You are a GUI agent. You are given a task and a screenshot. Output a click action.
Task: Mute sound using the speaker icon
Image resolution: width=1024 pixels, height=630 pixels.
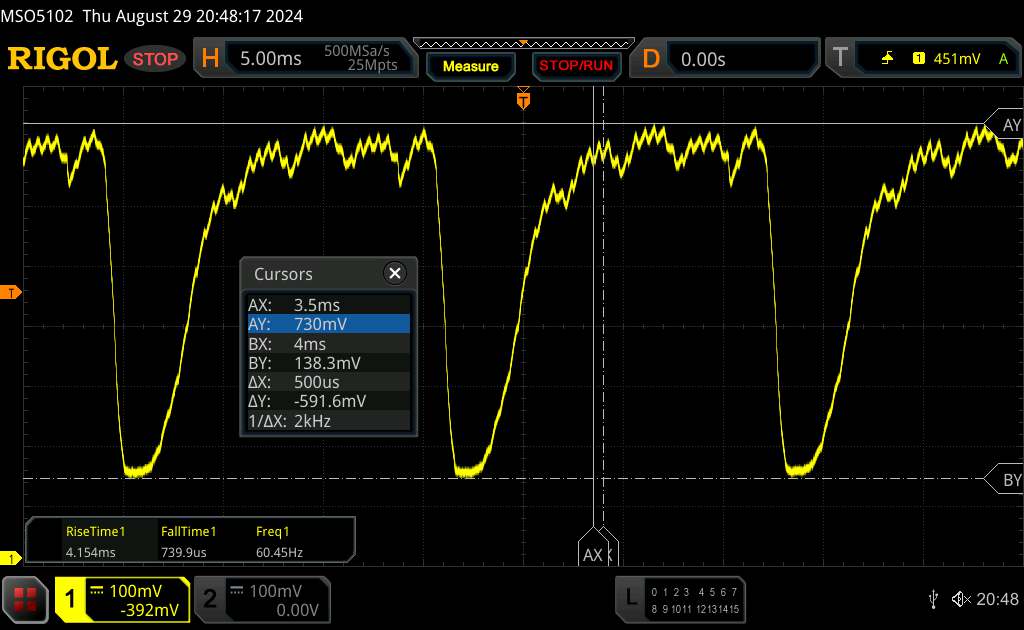[x=960, y=598]
